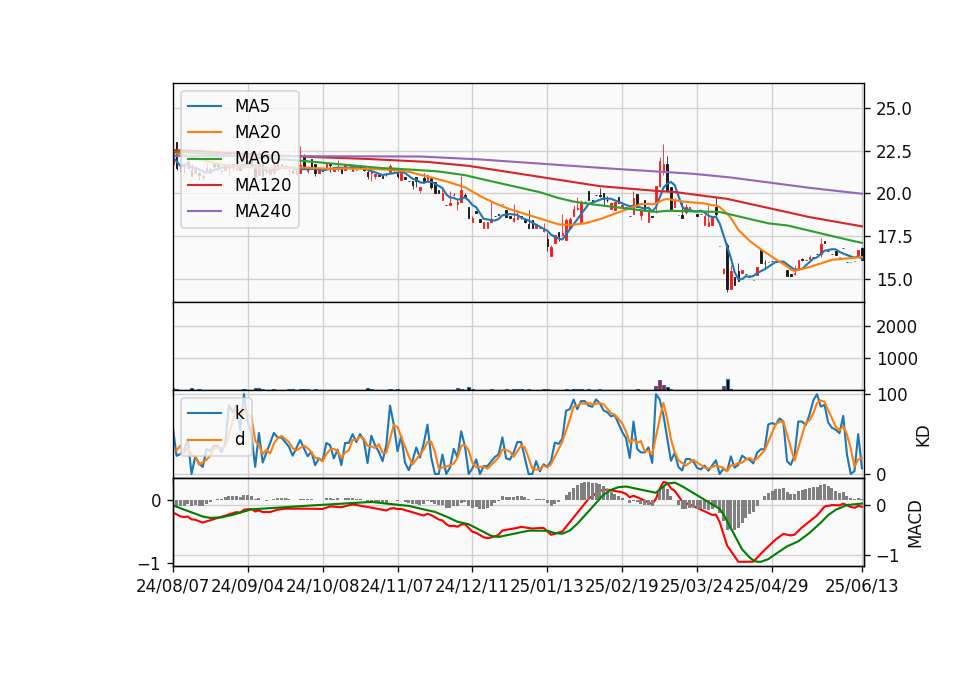Click the d legend label in KD panel

coord(240,439)
